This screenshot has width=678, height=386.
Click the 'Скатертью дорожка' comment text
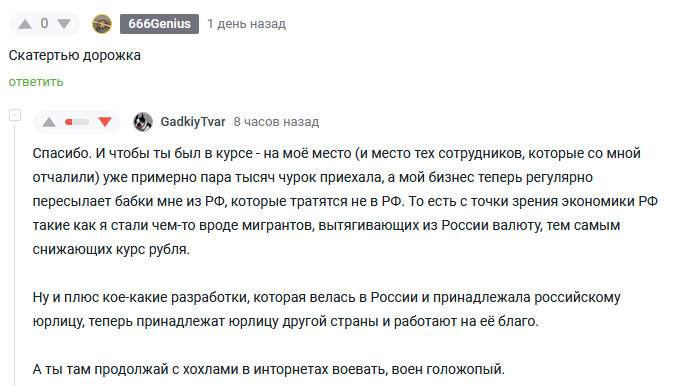[74, 55]
